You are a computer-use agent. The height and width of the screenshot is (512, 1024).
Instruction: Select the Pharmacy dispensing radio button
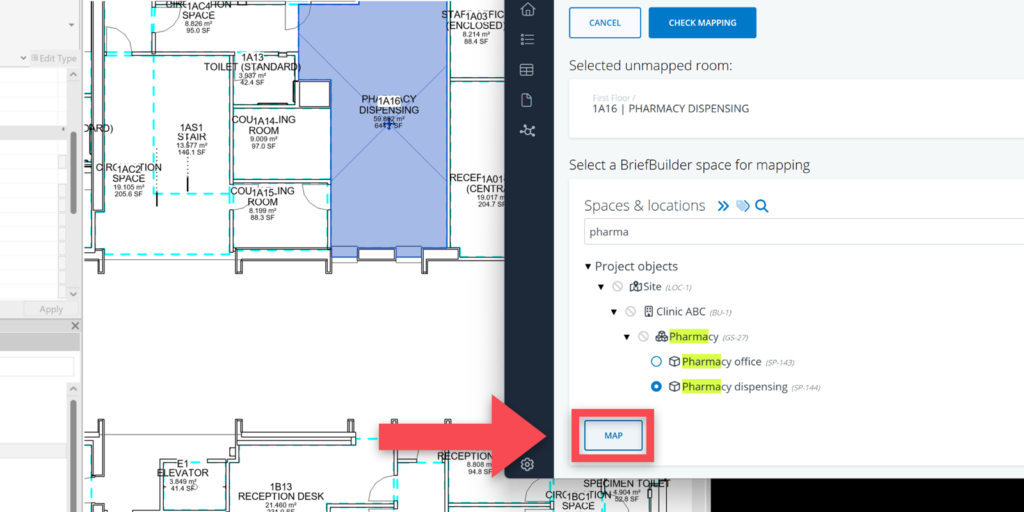coord(656,386)
